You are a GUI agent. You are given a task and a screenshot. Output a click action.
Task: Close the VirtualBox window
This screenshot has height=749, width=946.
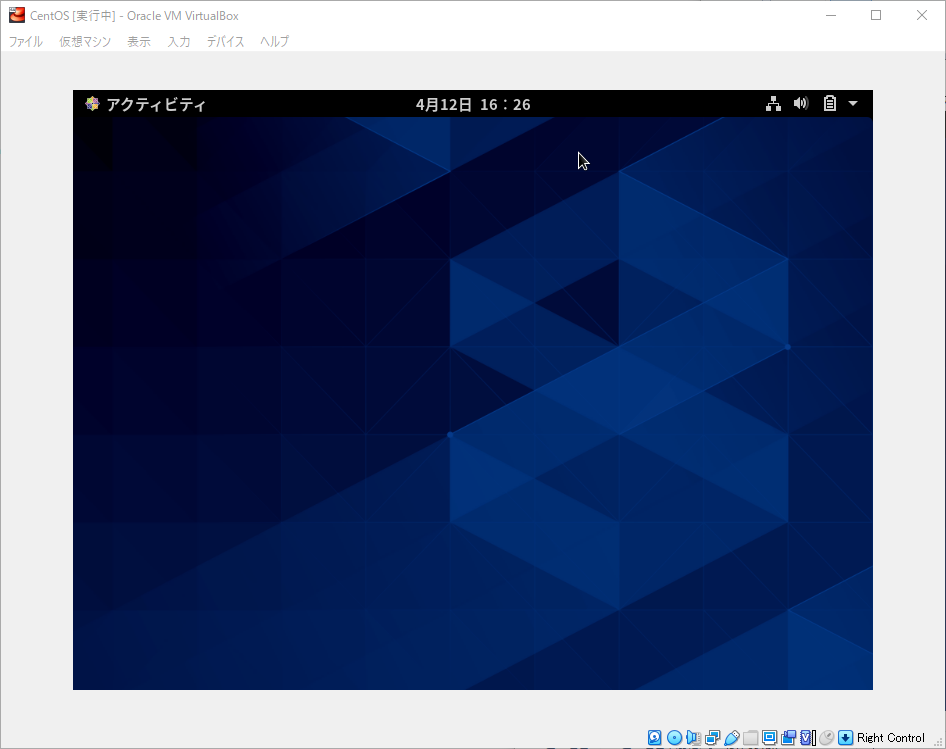click(922, 15)
